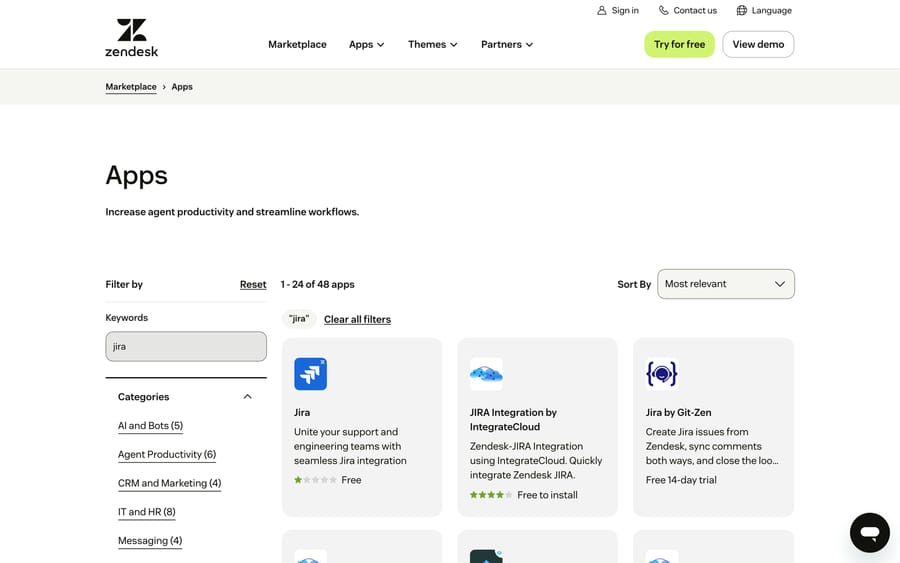Screen dimensions: 900x563
Task: Click Clear all filters link
Action: (357, 319)
